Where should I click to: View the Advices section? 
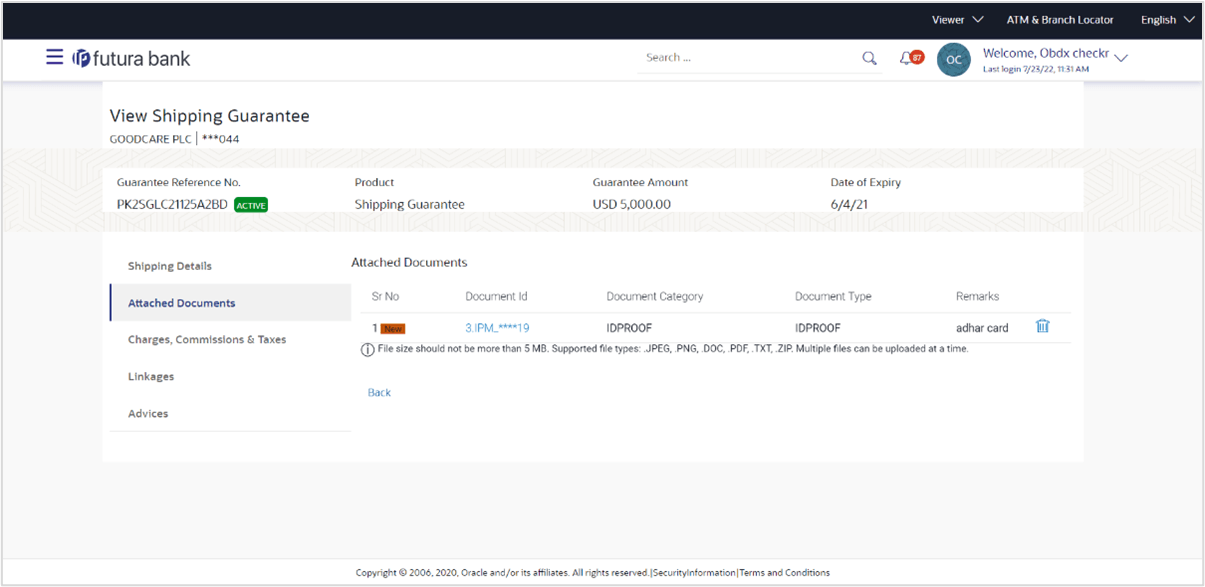click(147, 413)
